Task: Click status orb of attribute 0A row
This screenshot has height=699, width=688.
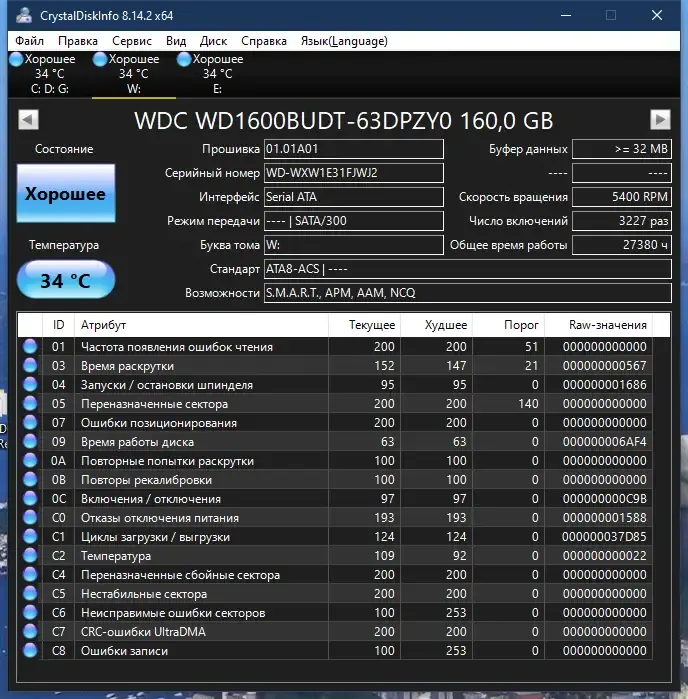Action: [x=30, y=461]
